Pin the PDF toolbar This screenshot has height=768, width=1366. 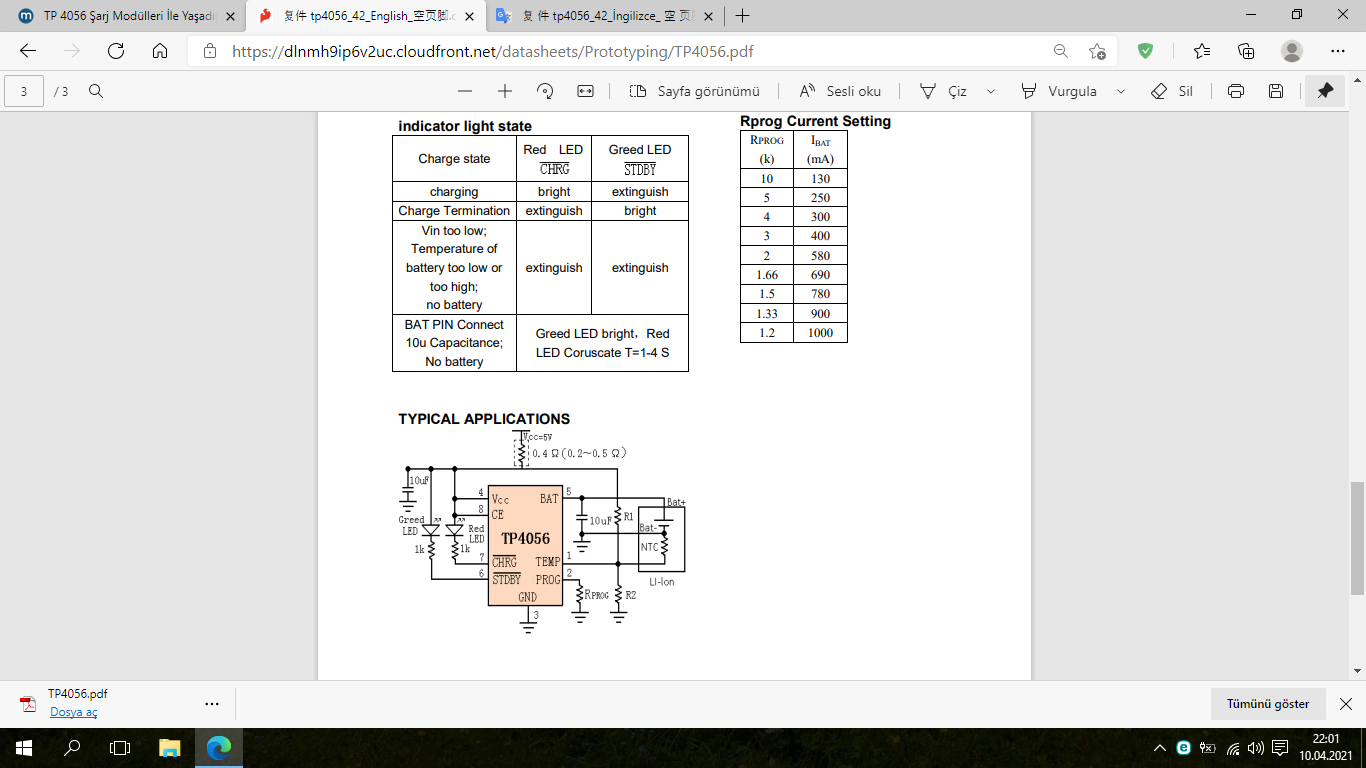tap(1326, 91)
